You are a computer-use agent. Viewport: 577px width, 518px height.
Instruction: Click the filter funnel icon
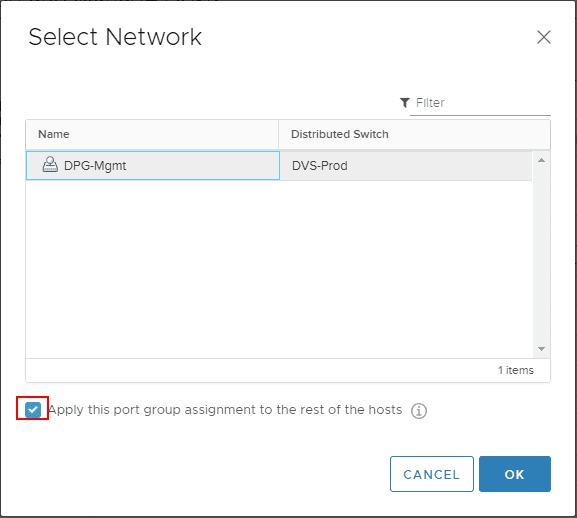[x=404, y=103]
